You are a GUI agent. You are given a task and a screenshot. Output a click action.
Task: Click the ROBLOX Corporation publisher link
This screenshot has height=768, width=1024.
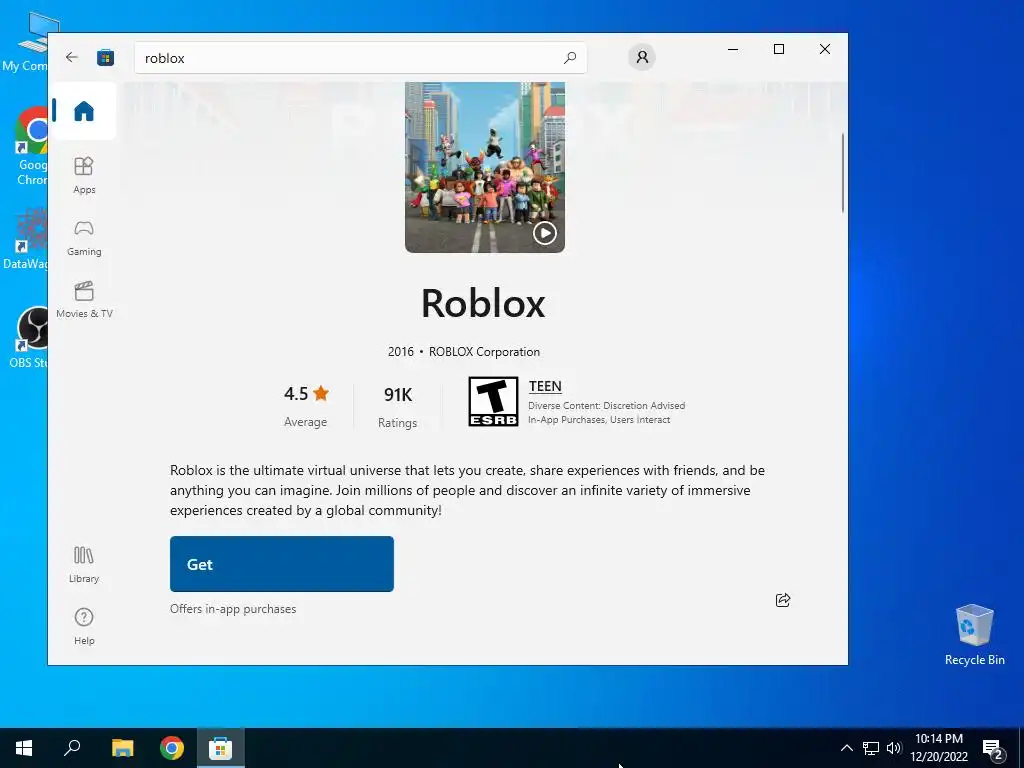point(484,351)
